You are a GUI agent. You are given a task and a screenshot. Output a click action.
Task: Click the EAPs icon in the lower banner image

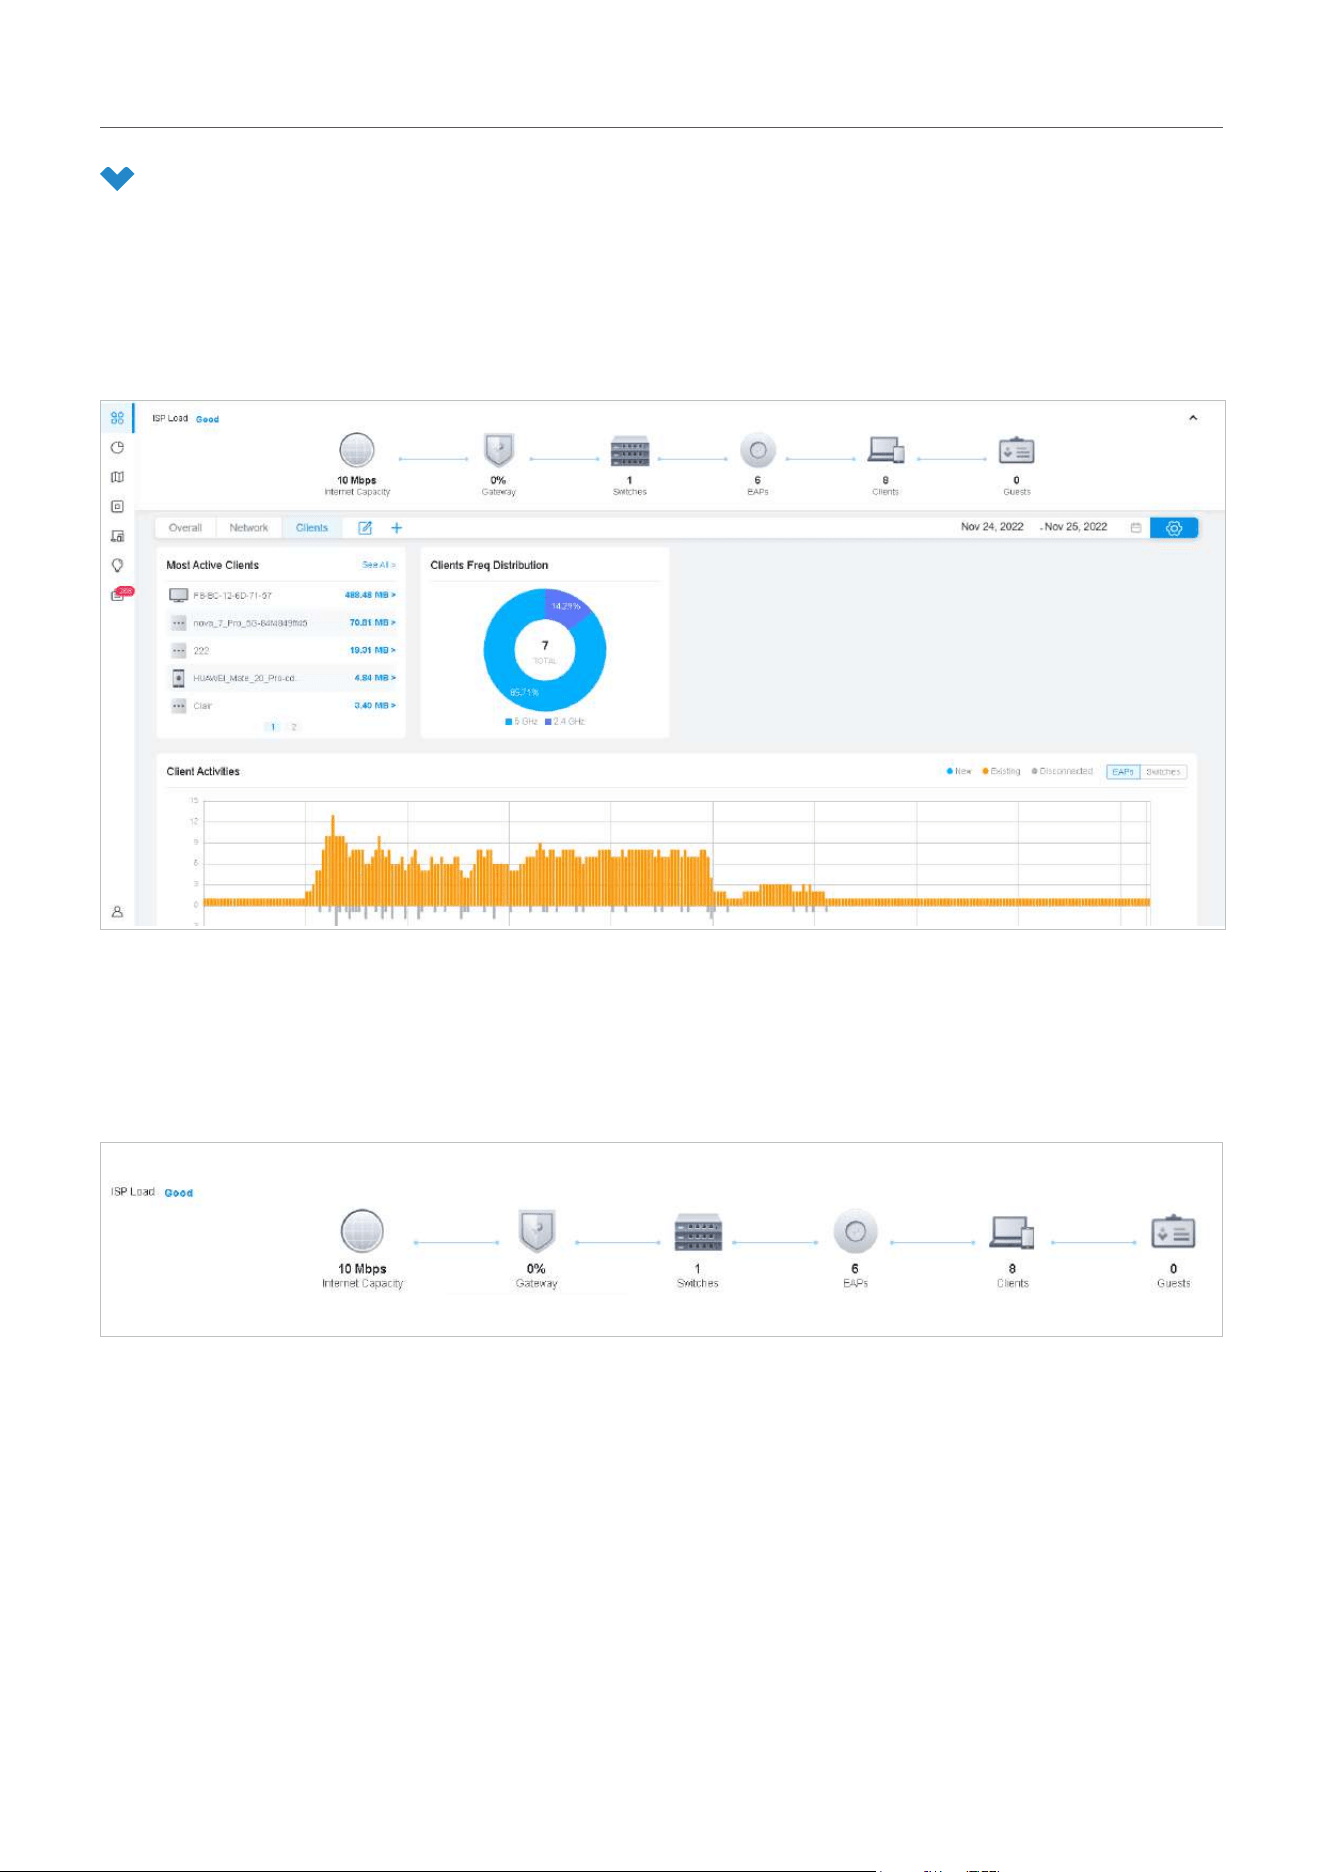(x=855, y=1231)
